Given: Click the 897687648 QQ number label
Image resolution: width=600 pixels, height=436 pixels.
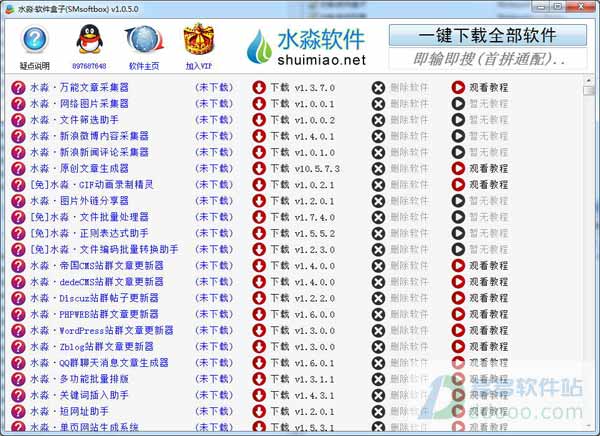Looking at the screenshot, I should coord(89,66).
